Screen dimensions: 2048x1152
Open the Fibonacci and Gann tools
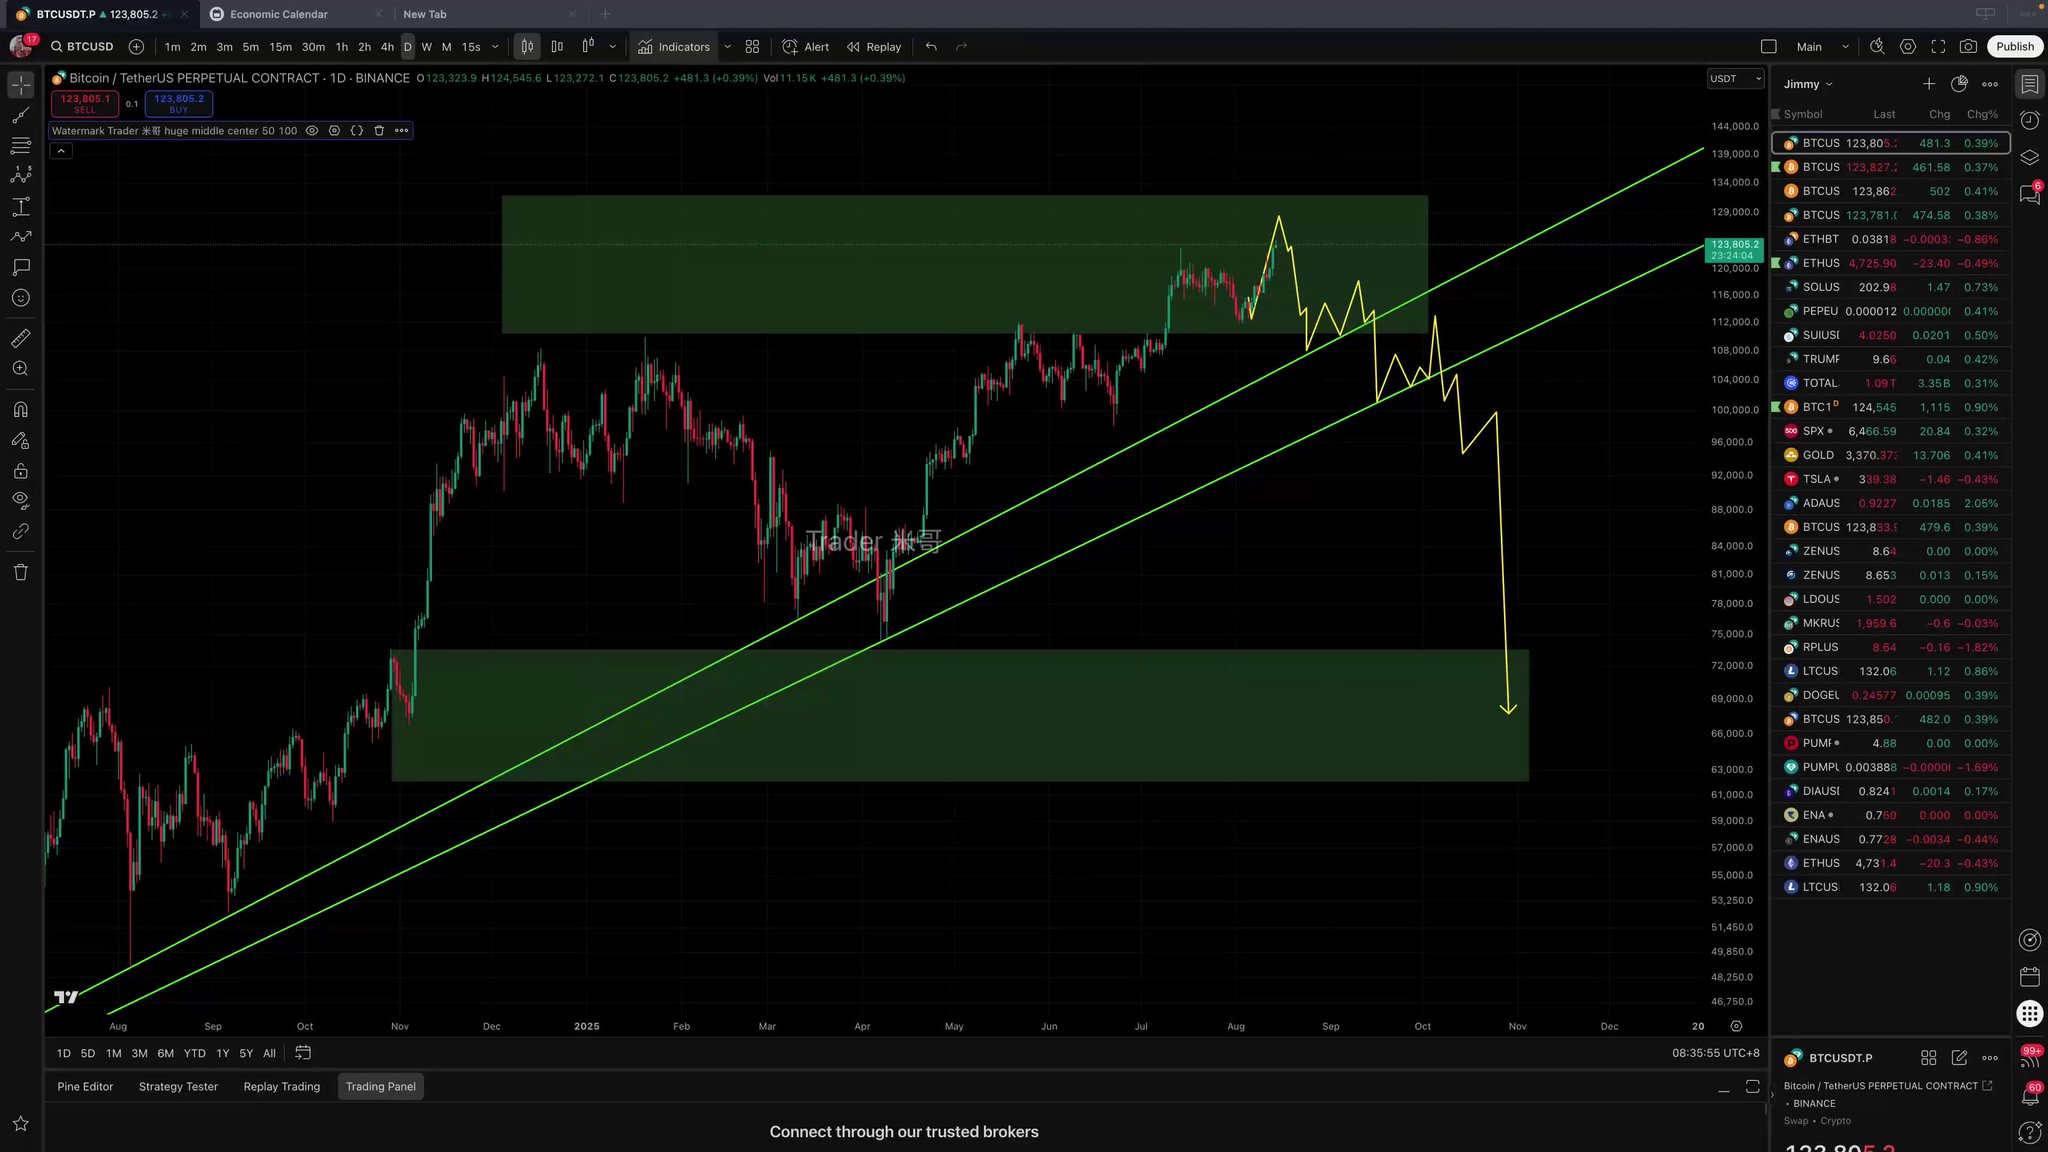click(x=21, y=146)
